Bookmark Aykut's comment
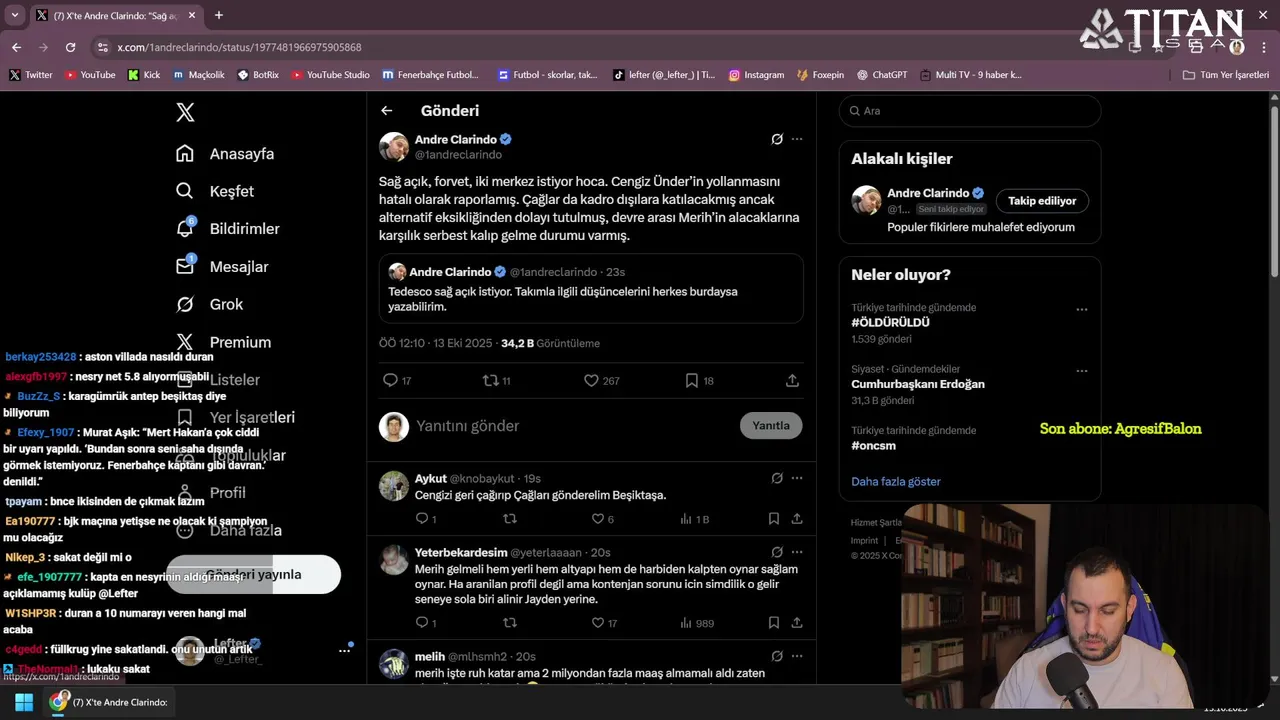 (774, 519)
